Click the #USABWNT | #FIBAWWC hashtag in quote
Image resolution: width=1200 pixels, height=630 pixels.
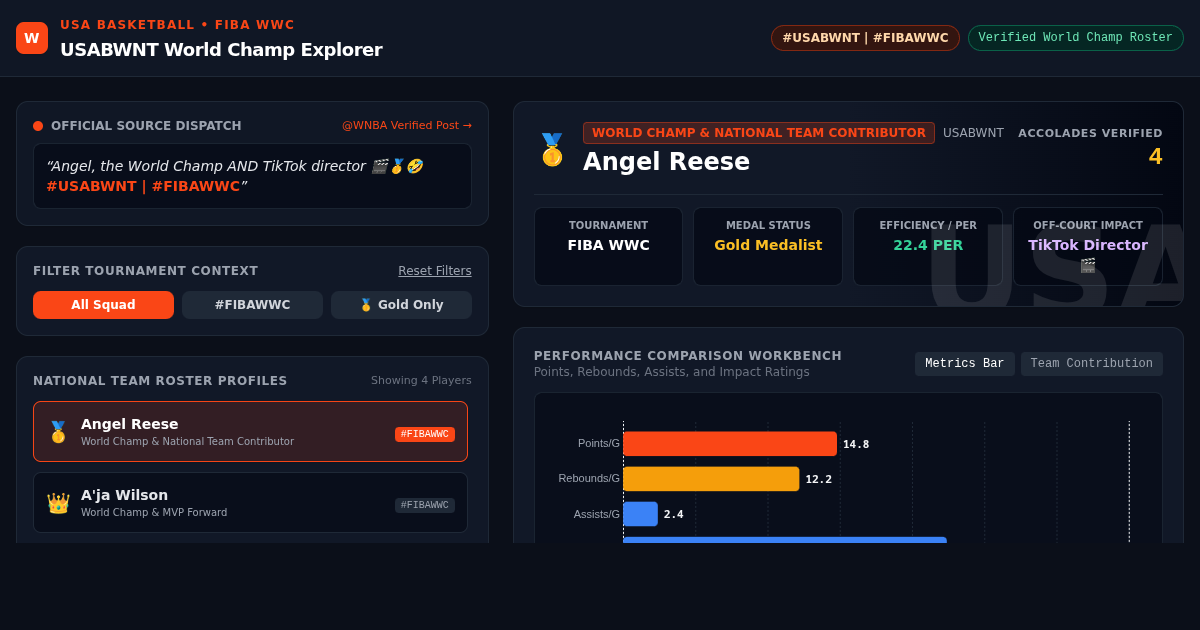tap(143, 186)
